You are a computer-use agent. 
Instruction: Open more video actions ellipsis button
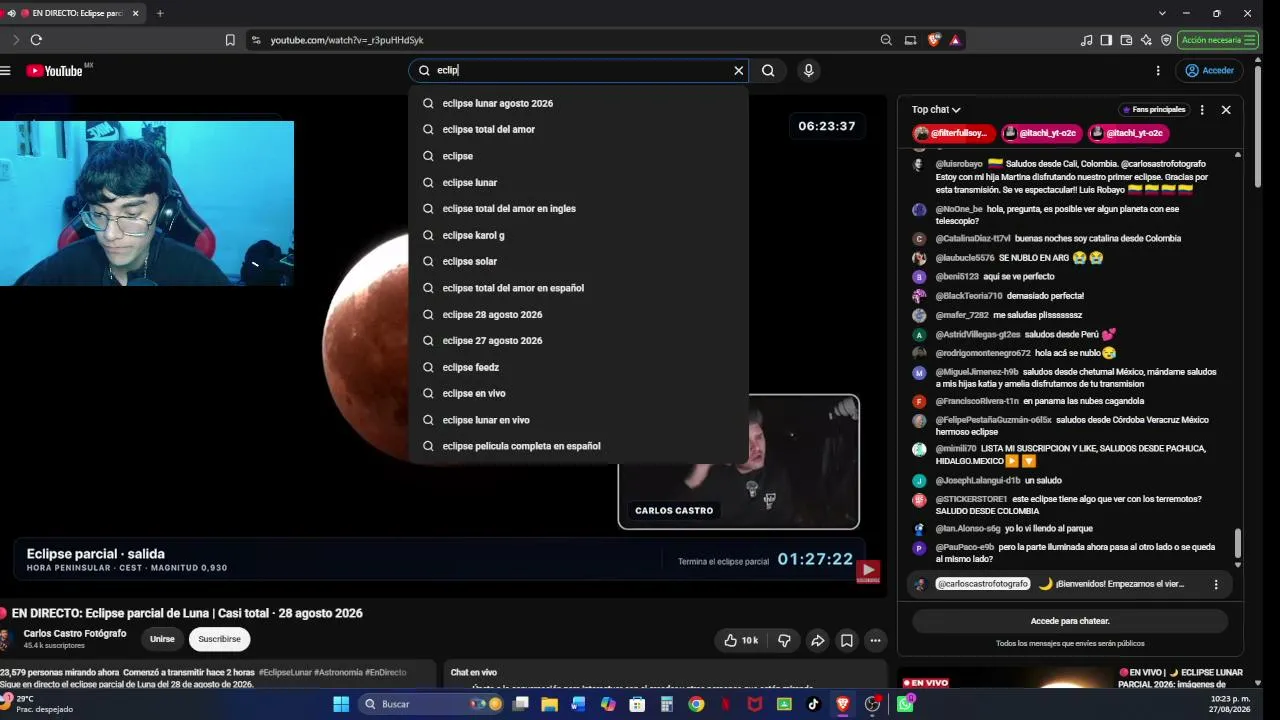(875, 640)
